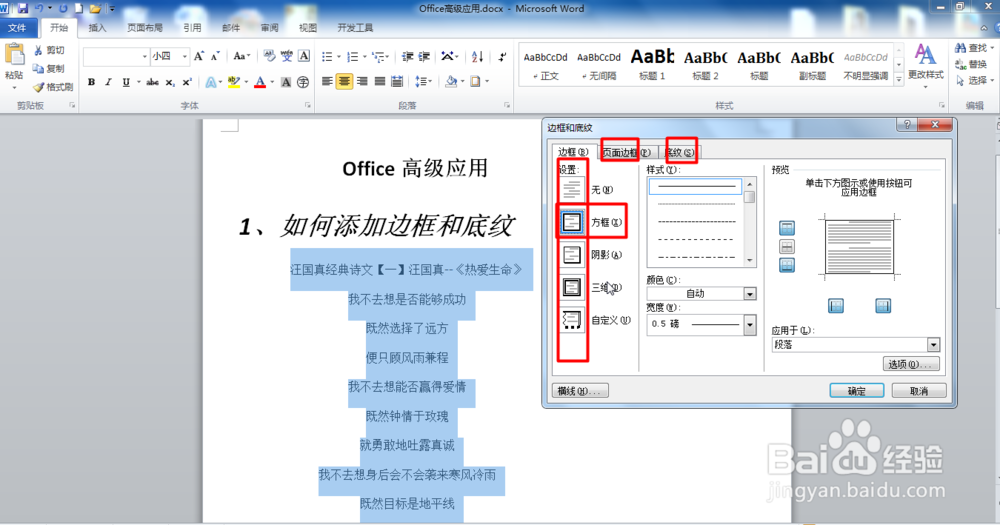This screenshot has height=525, width=1000.
Task: Open the Apply To (应用于) dropdown
Action: [x=933, y=345]
